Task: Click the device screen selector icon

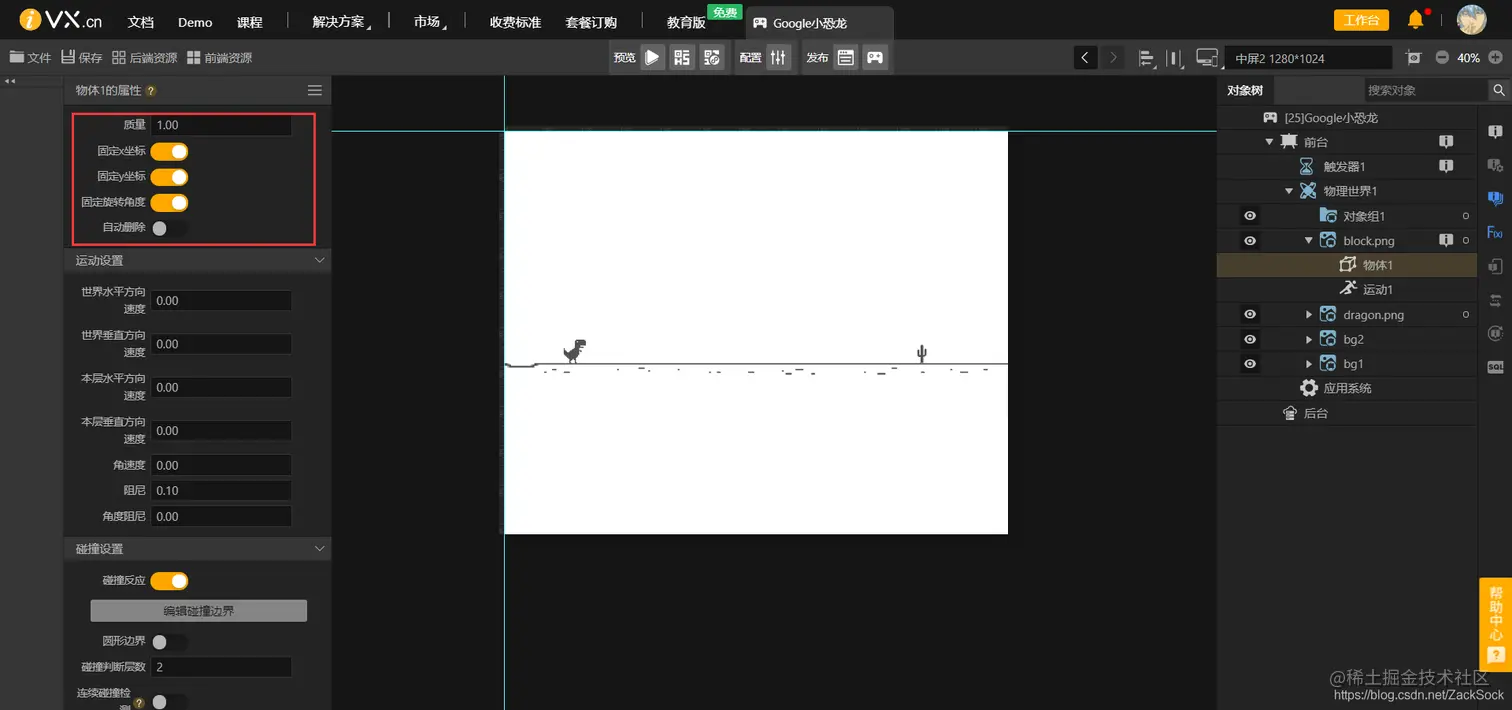Action: tap(1207, 58)
